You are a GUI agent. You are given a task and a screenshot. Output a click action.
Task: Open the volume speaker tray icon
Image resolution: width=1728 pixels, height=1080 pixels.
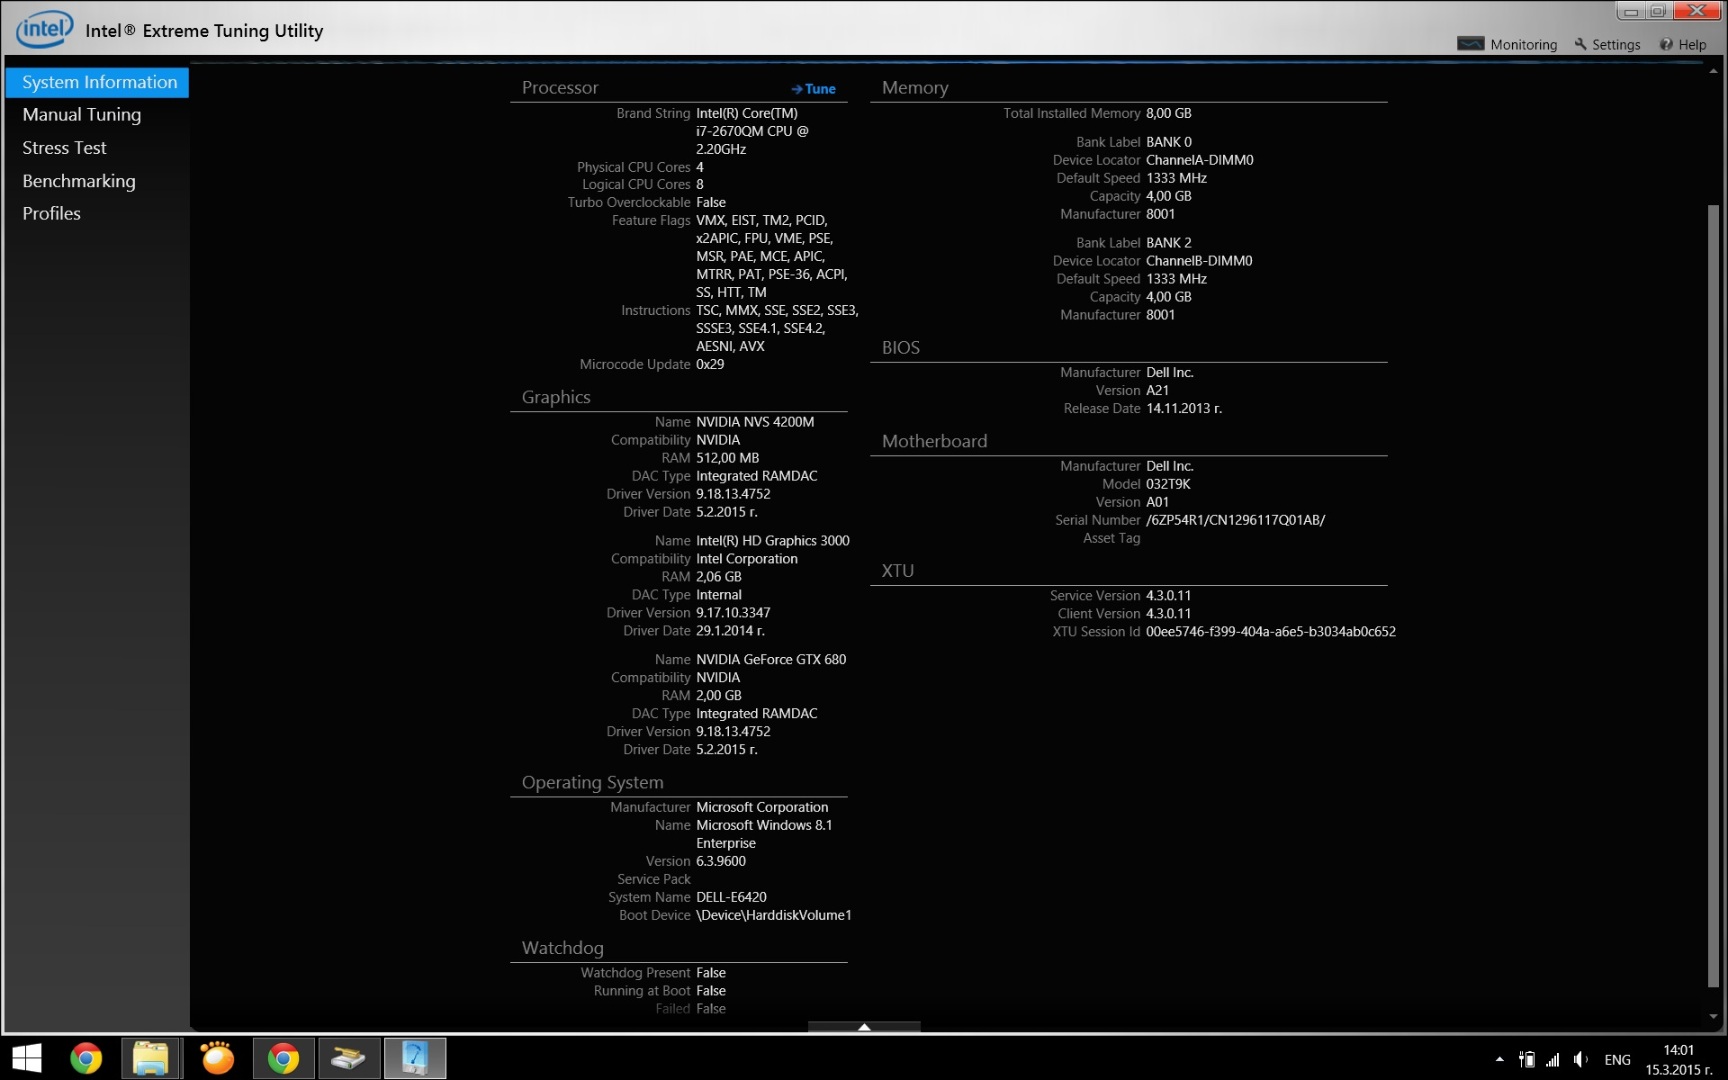(1580, 1059)
